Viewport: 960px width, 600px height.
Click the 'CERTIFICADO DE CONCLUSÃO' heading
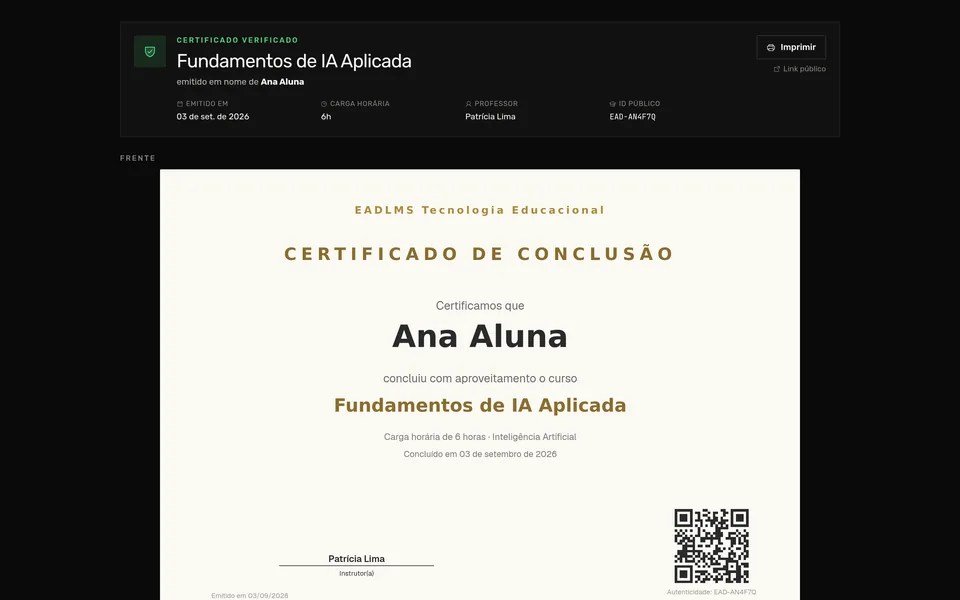pos(480,253)
